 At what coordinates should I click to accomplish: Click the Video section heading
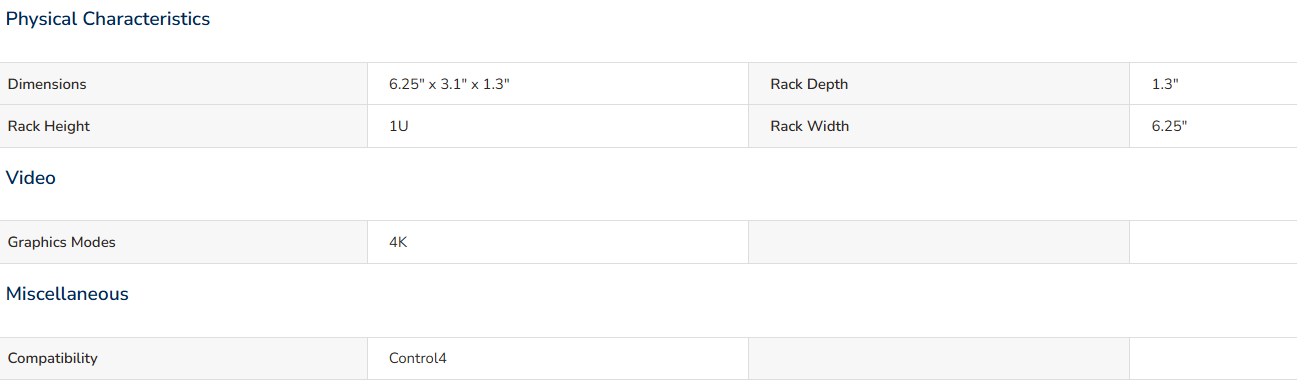point(31,178)
